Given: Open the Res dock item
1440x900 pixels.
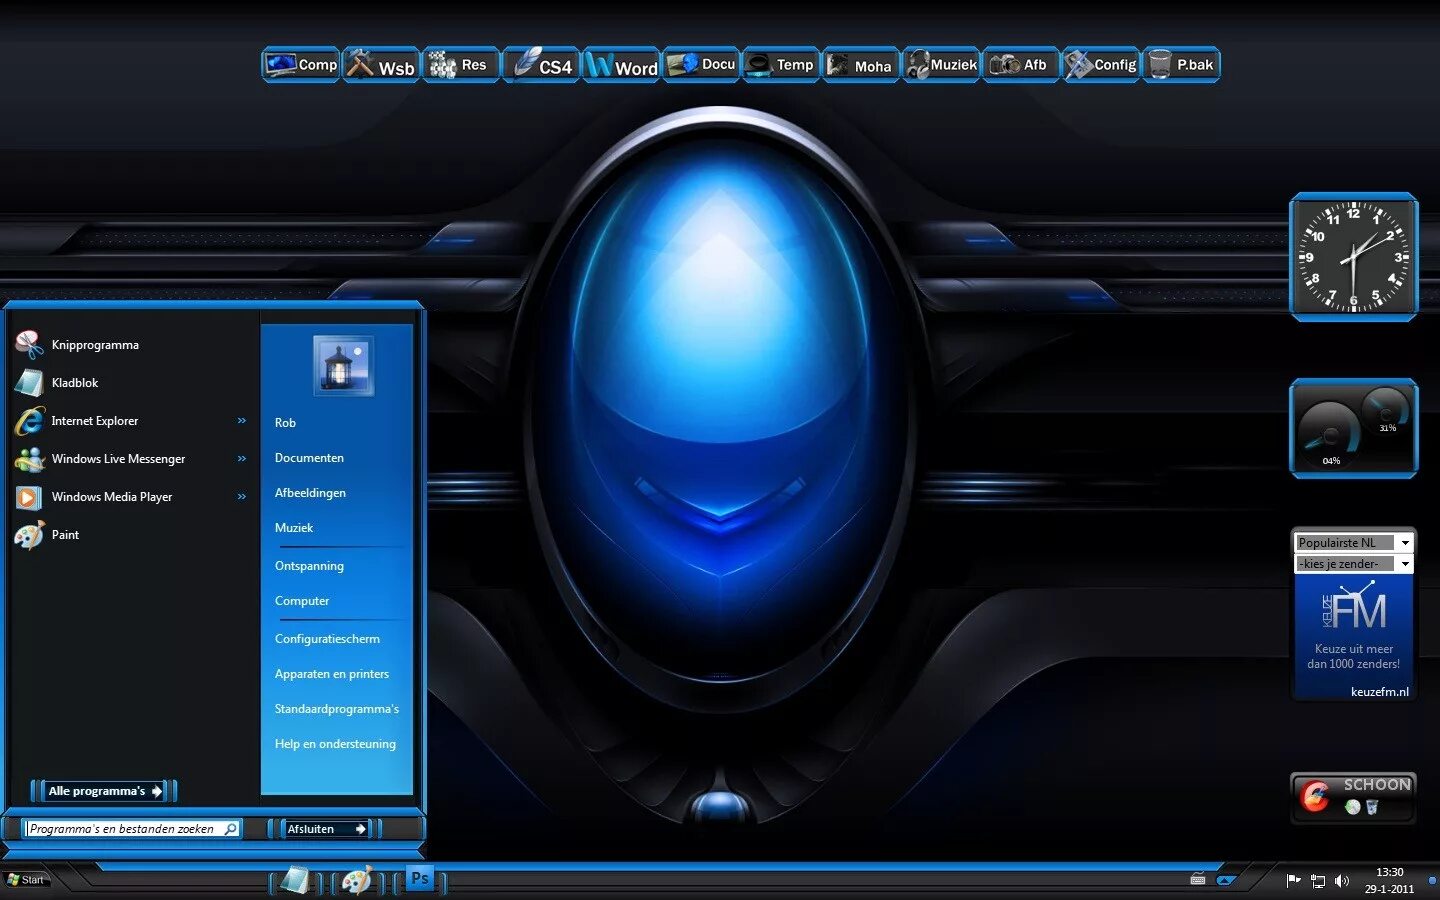Looking at the screenshot, I should [461, 65].
